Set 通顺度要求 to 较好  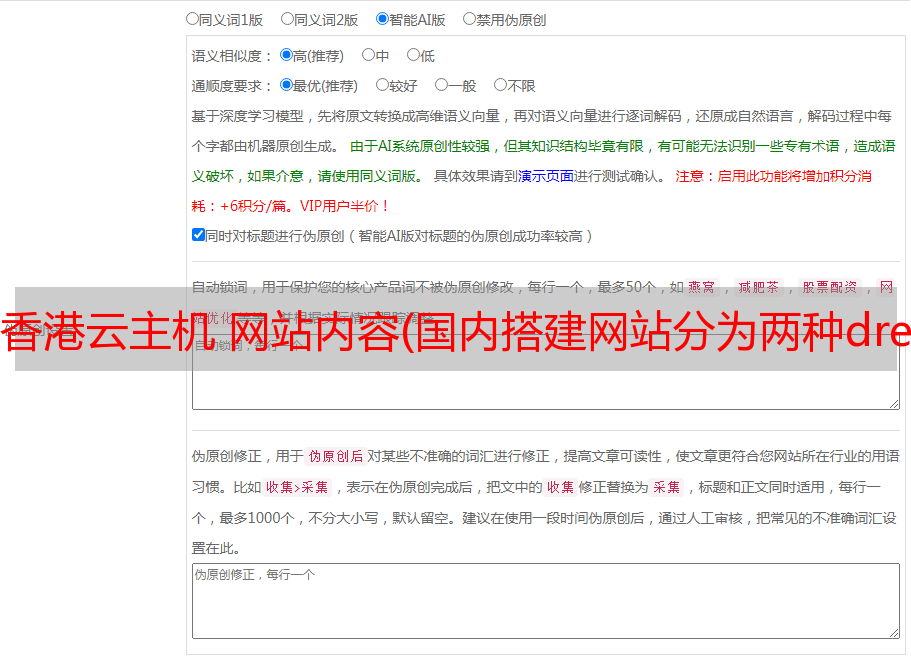coord(382,85)
